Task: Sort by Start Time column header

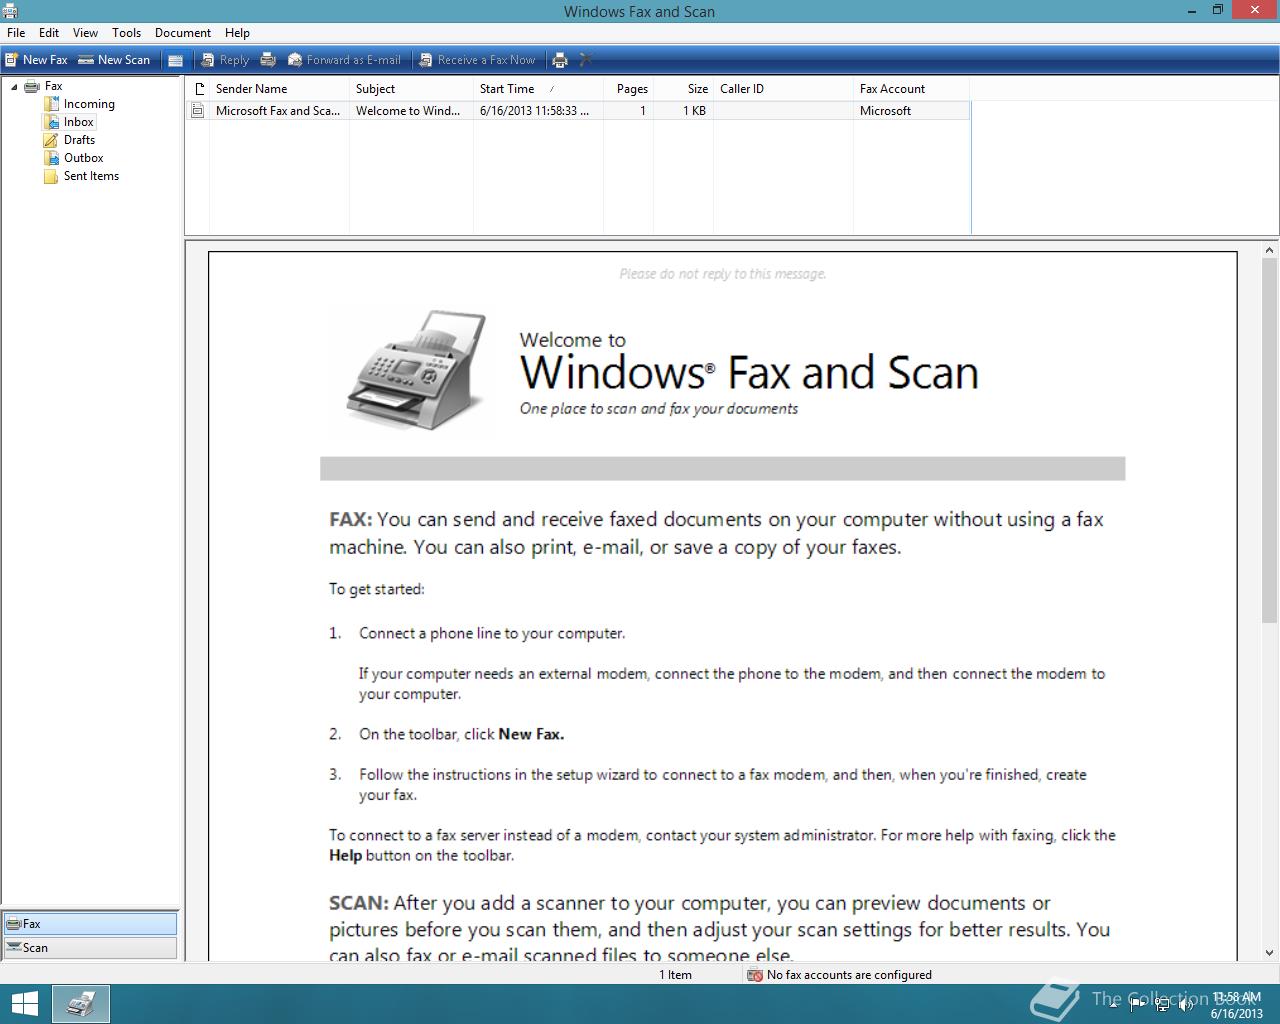Action: pyautogui.click(x=538, y=89)
